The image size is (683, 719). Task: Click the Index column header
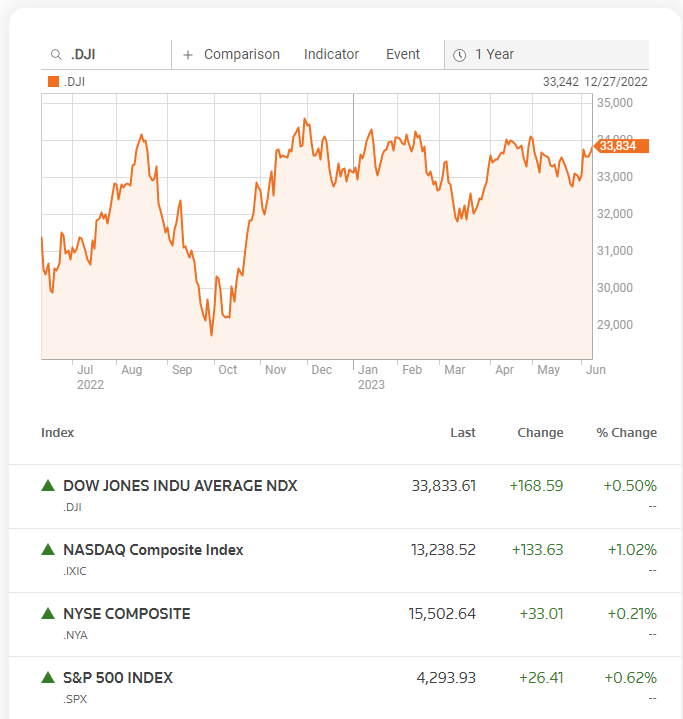coord(57,432)
